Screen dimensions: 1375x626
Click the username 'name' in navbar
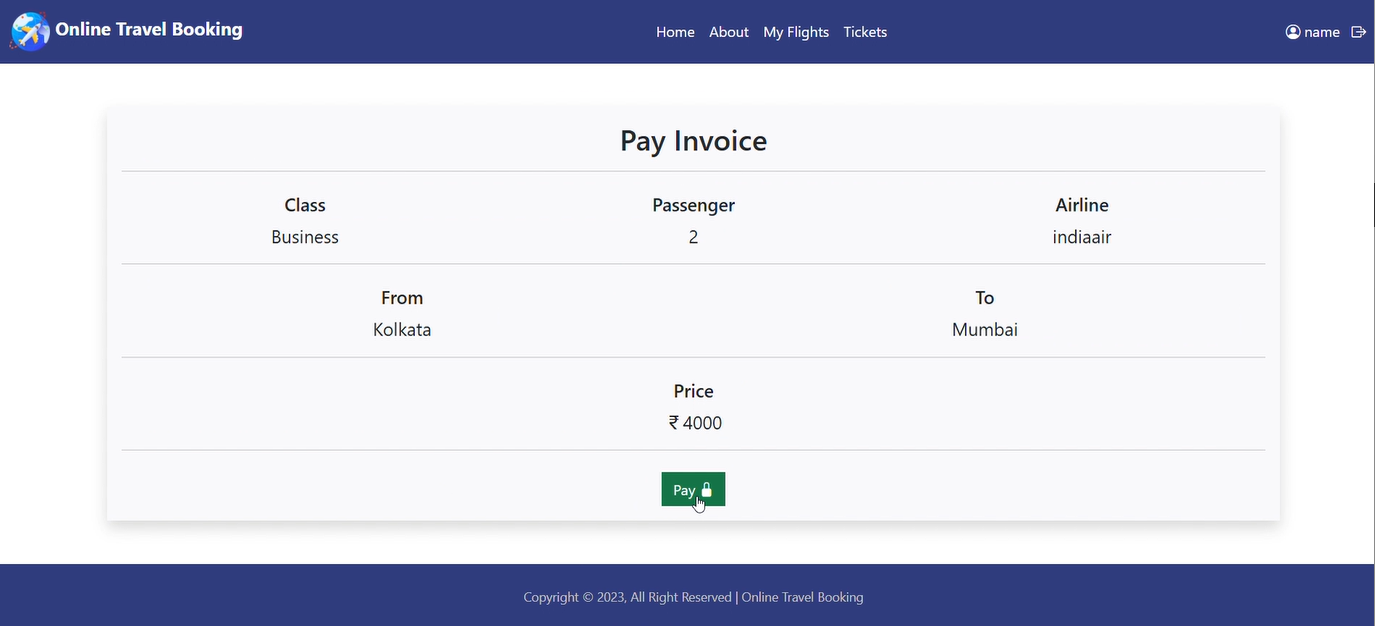click(x=1322, y=32)
